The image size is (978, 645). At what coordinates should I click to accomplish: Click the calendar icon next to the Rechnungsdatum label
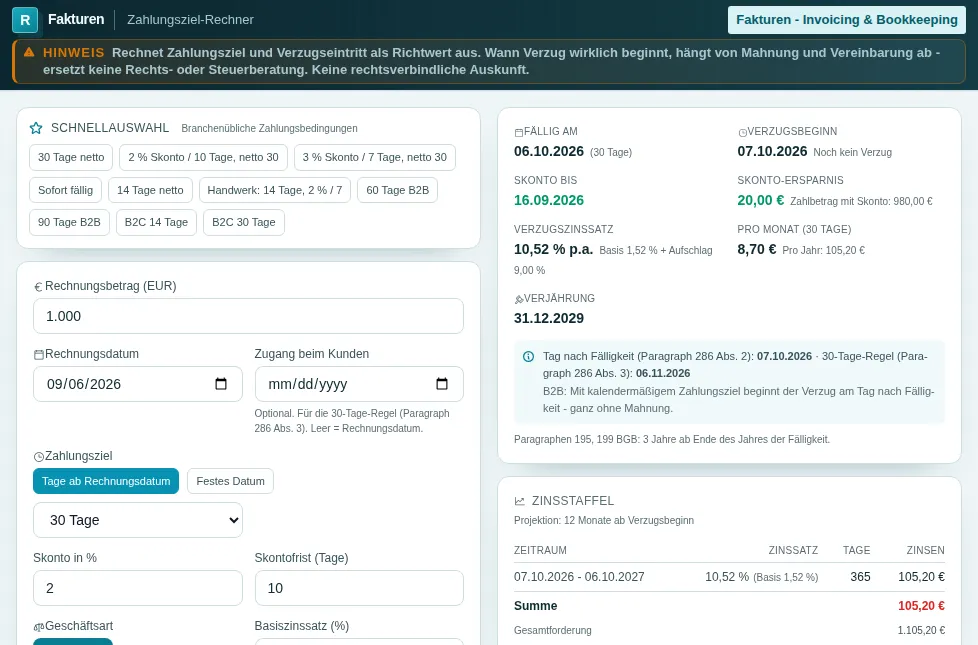39,354
